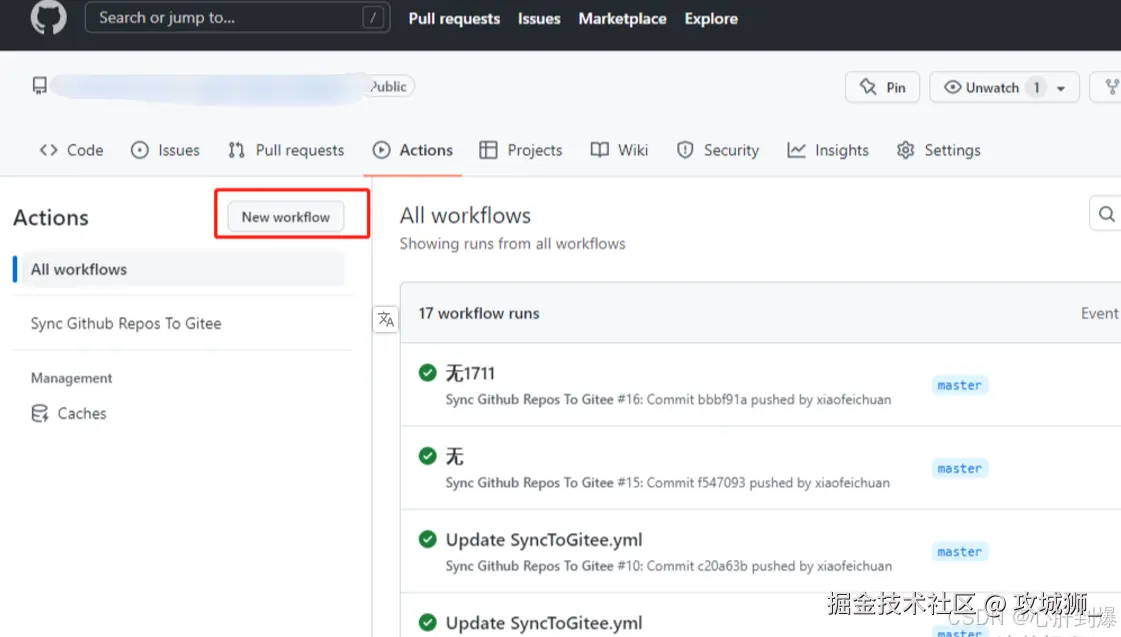Image resolution: width=1121 pixels, height=637 pixels.
Task: Click success icon of bottom workflow run
Action: pyautogui.click(x=428, y=622)
